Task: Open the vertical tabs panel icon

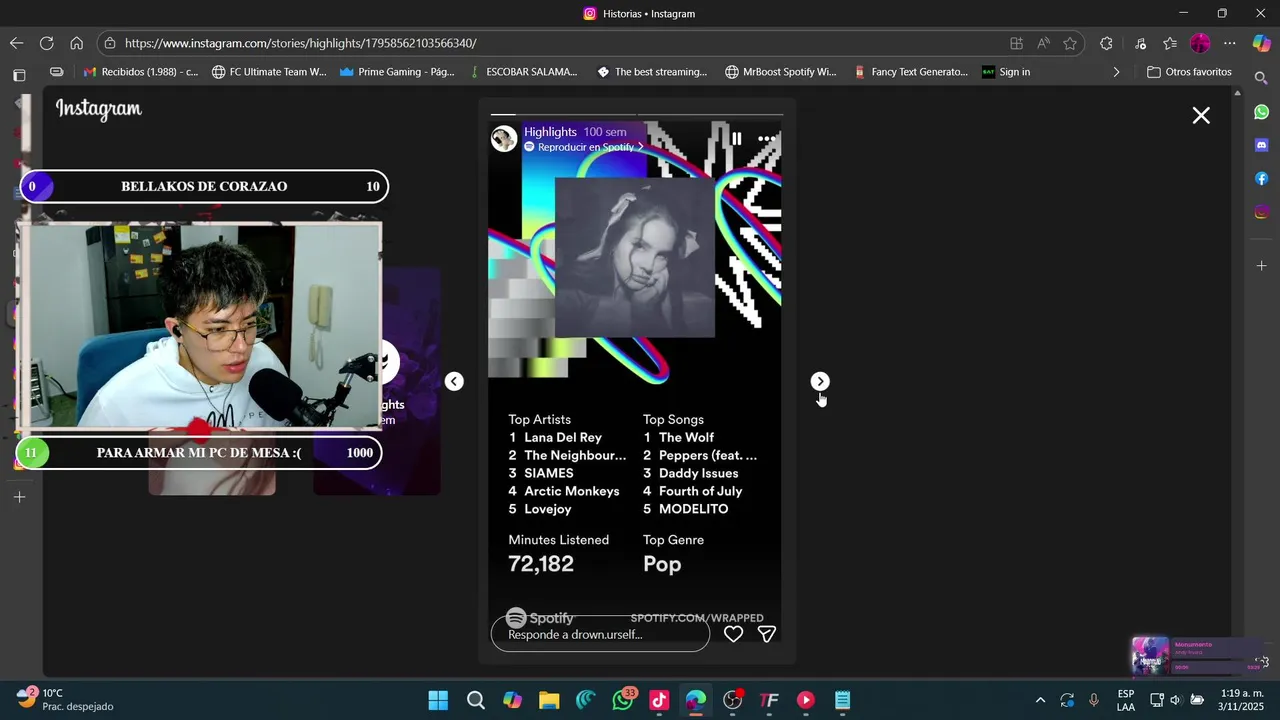Action: (x=19, y=74)
